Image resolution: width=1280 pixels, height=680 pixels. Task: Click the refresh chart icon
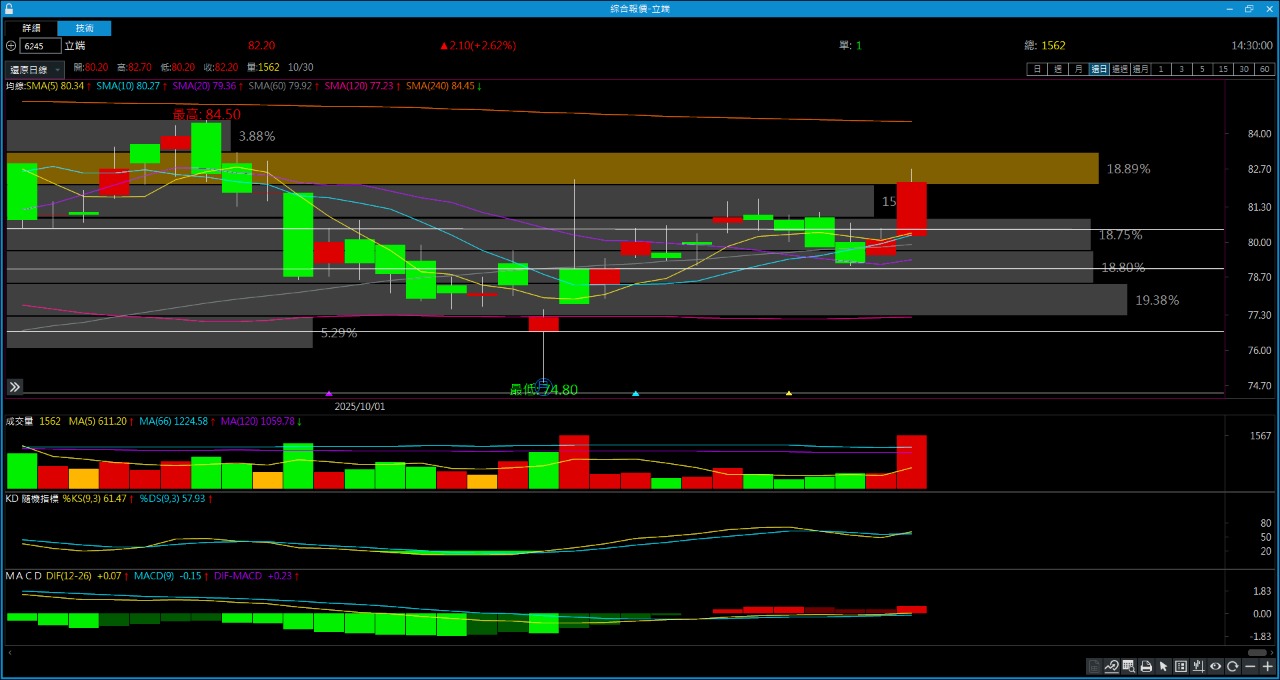(x=1233, y=666)
